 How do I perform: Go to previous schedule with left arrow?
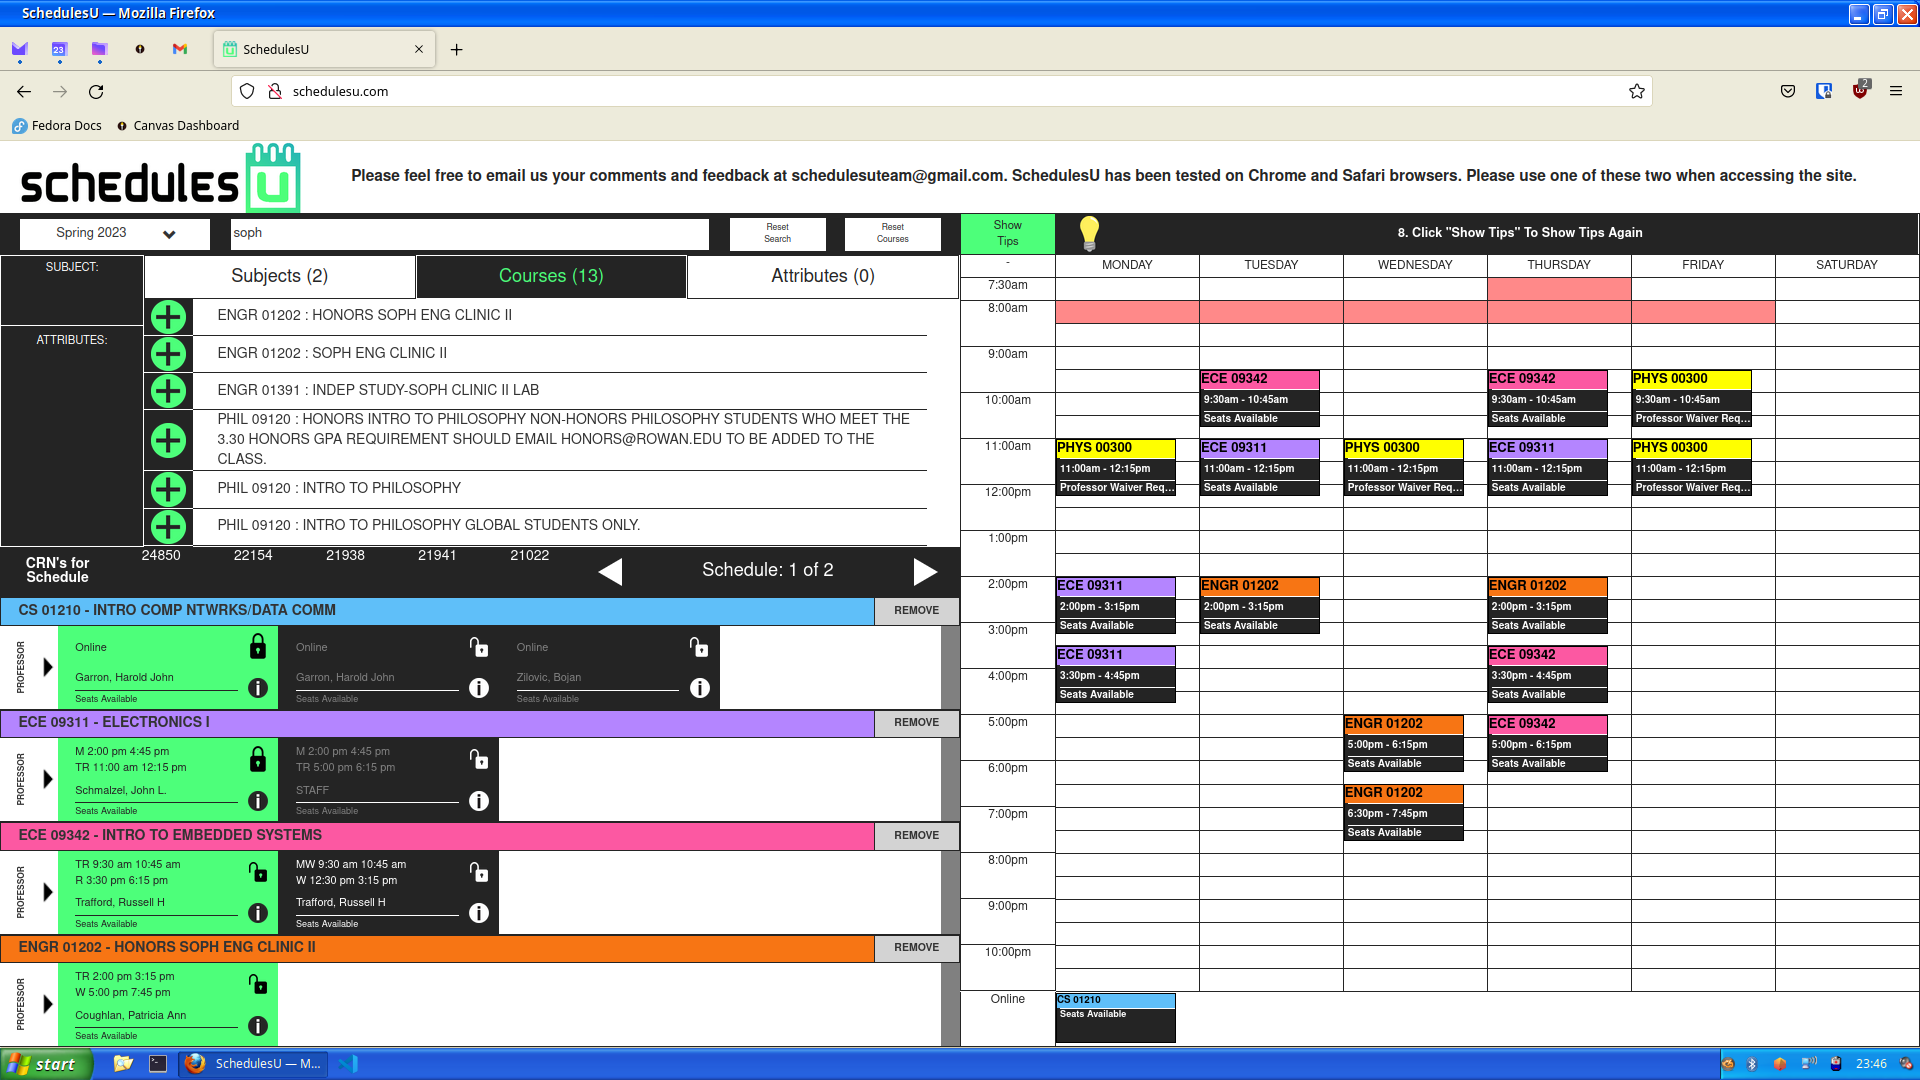pos(610,571)
